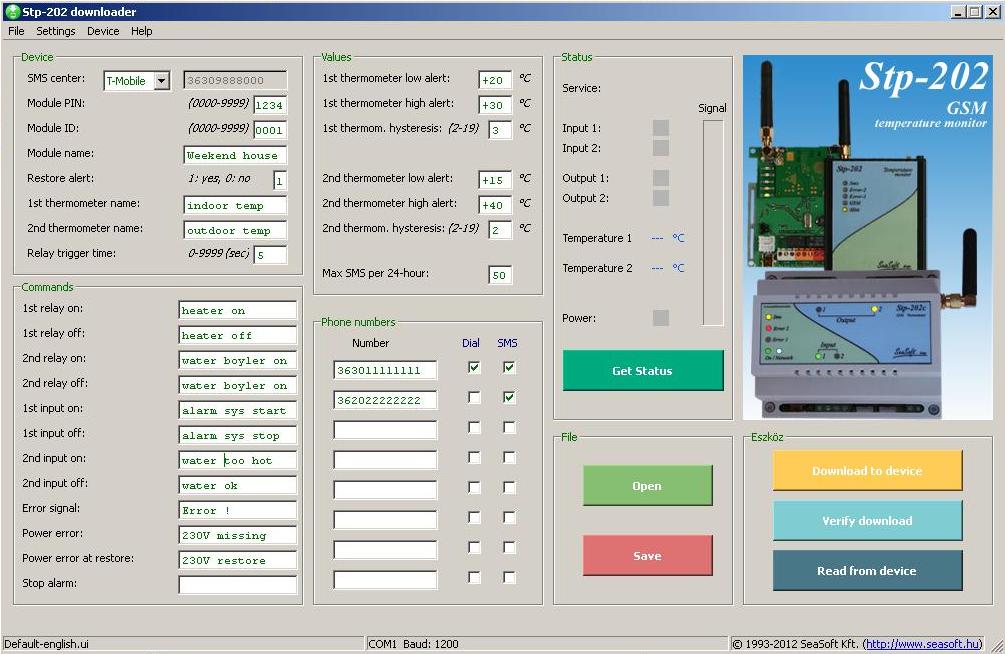The height and width of the screenshot is (654, 1005).
Task: Click 1st thermometer hysteresis field
Action: pyautogui.click(x=500, y=130)
